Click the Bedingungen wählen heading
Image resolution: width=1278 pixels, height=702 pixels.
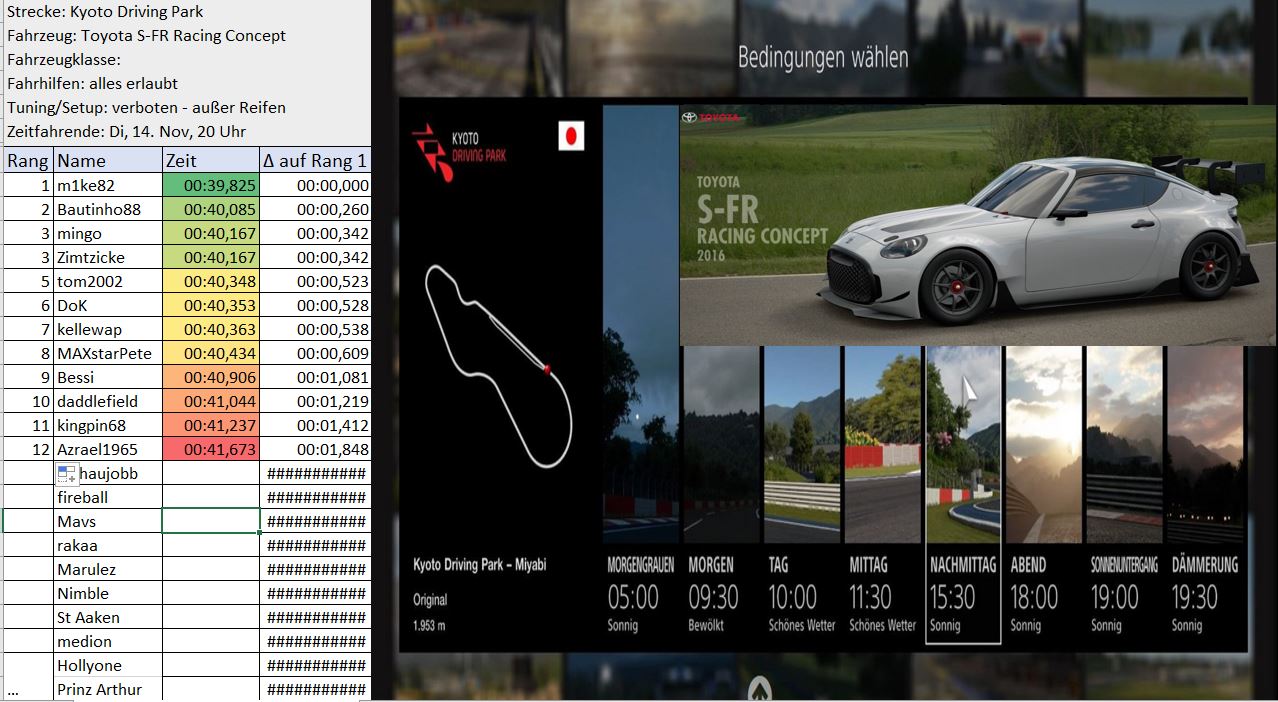coord(823,57)
